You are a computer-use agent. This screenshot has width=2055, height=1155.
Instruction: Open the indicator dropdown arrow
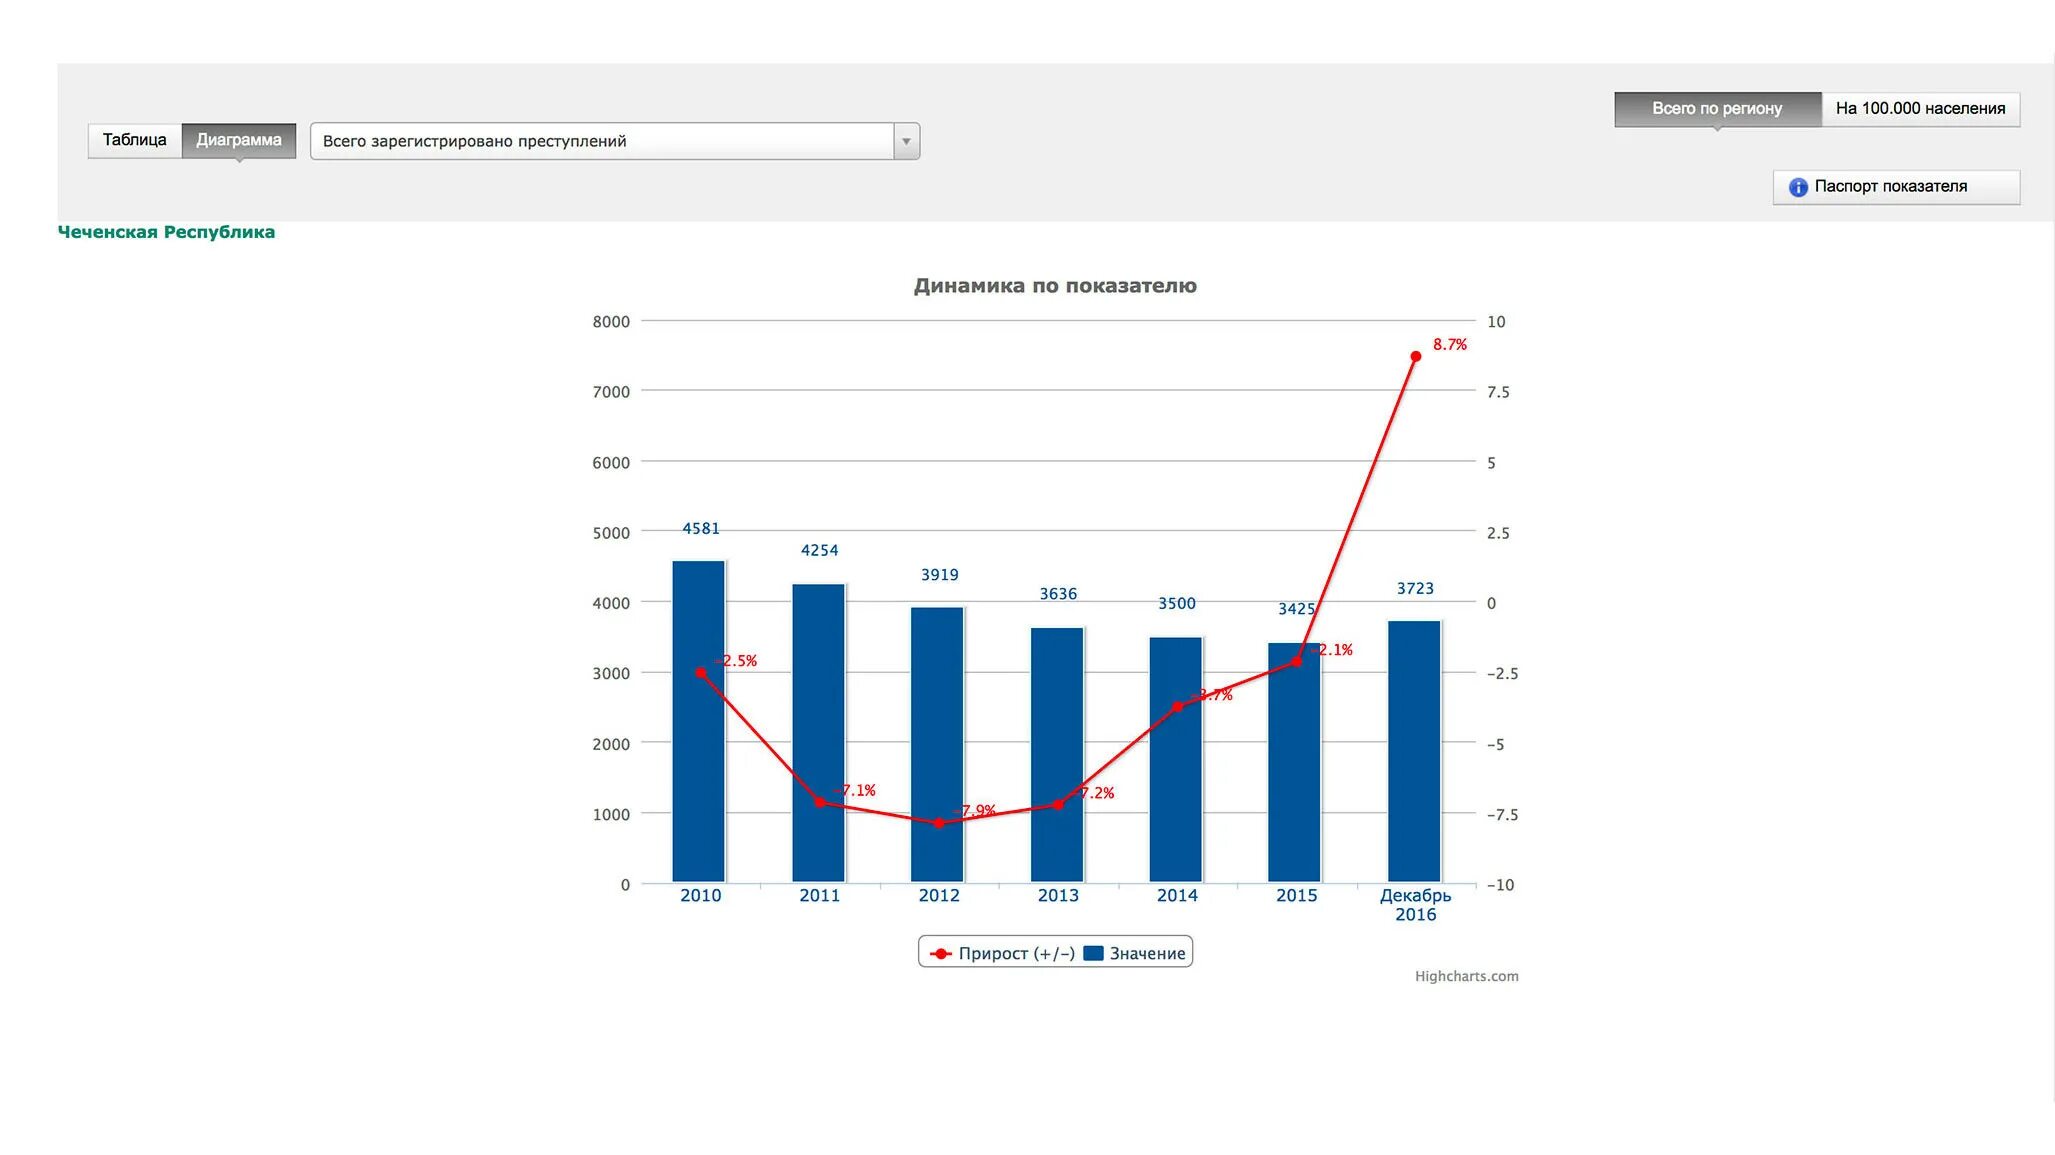pyautogui.click(x=906, y=141)
